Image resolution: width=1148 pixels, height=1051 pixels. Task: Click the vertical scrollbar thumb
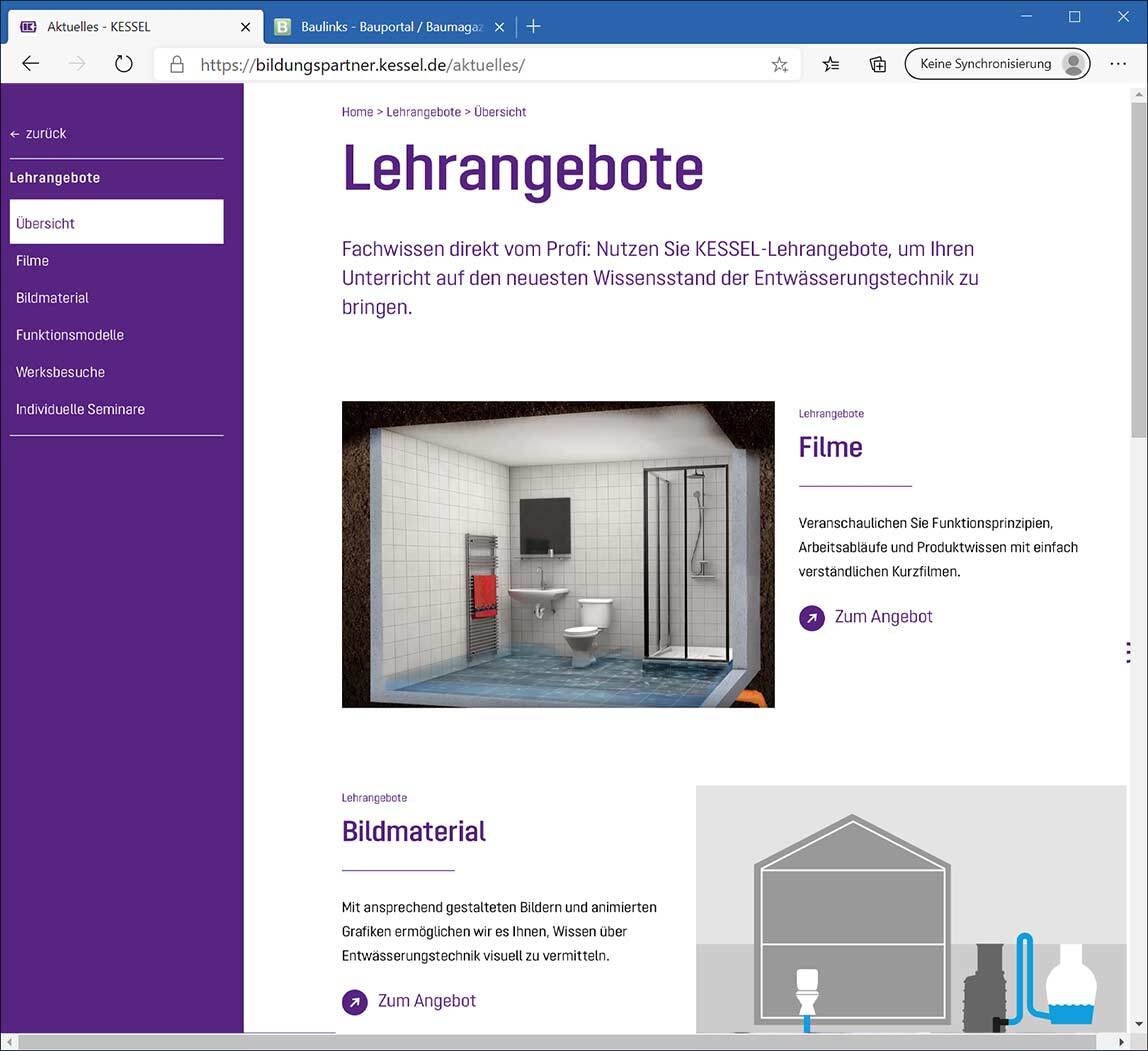coord(1138,269)
